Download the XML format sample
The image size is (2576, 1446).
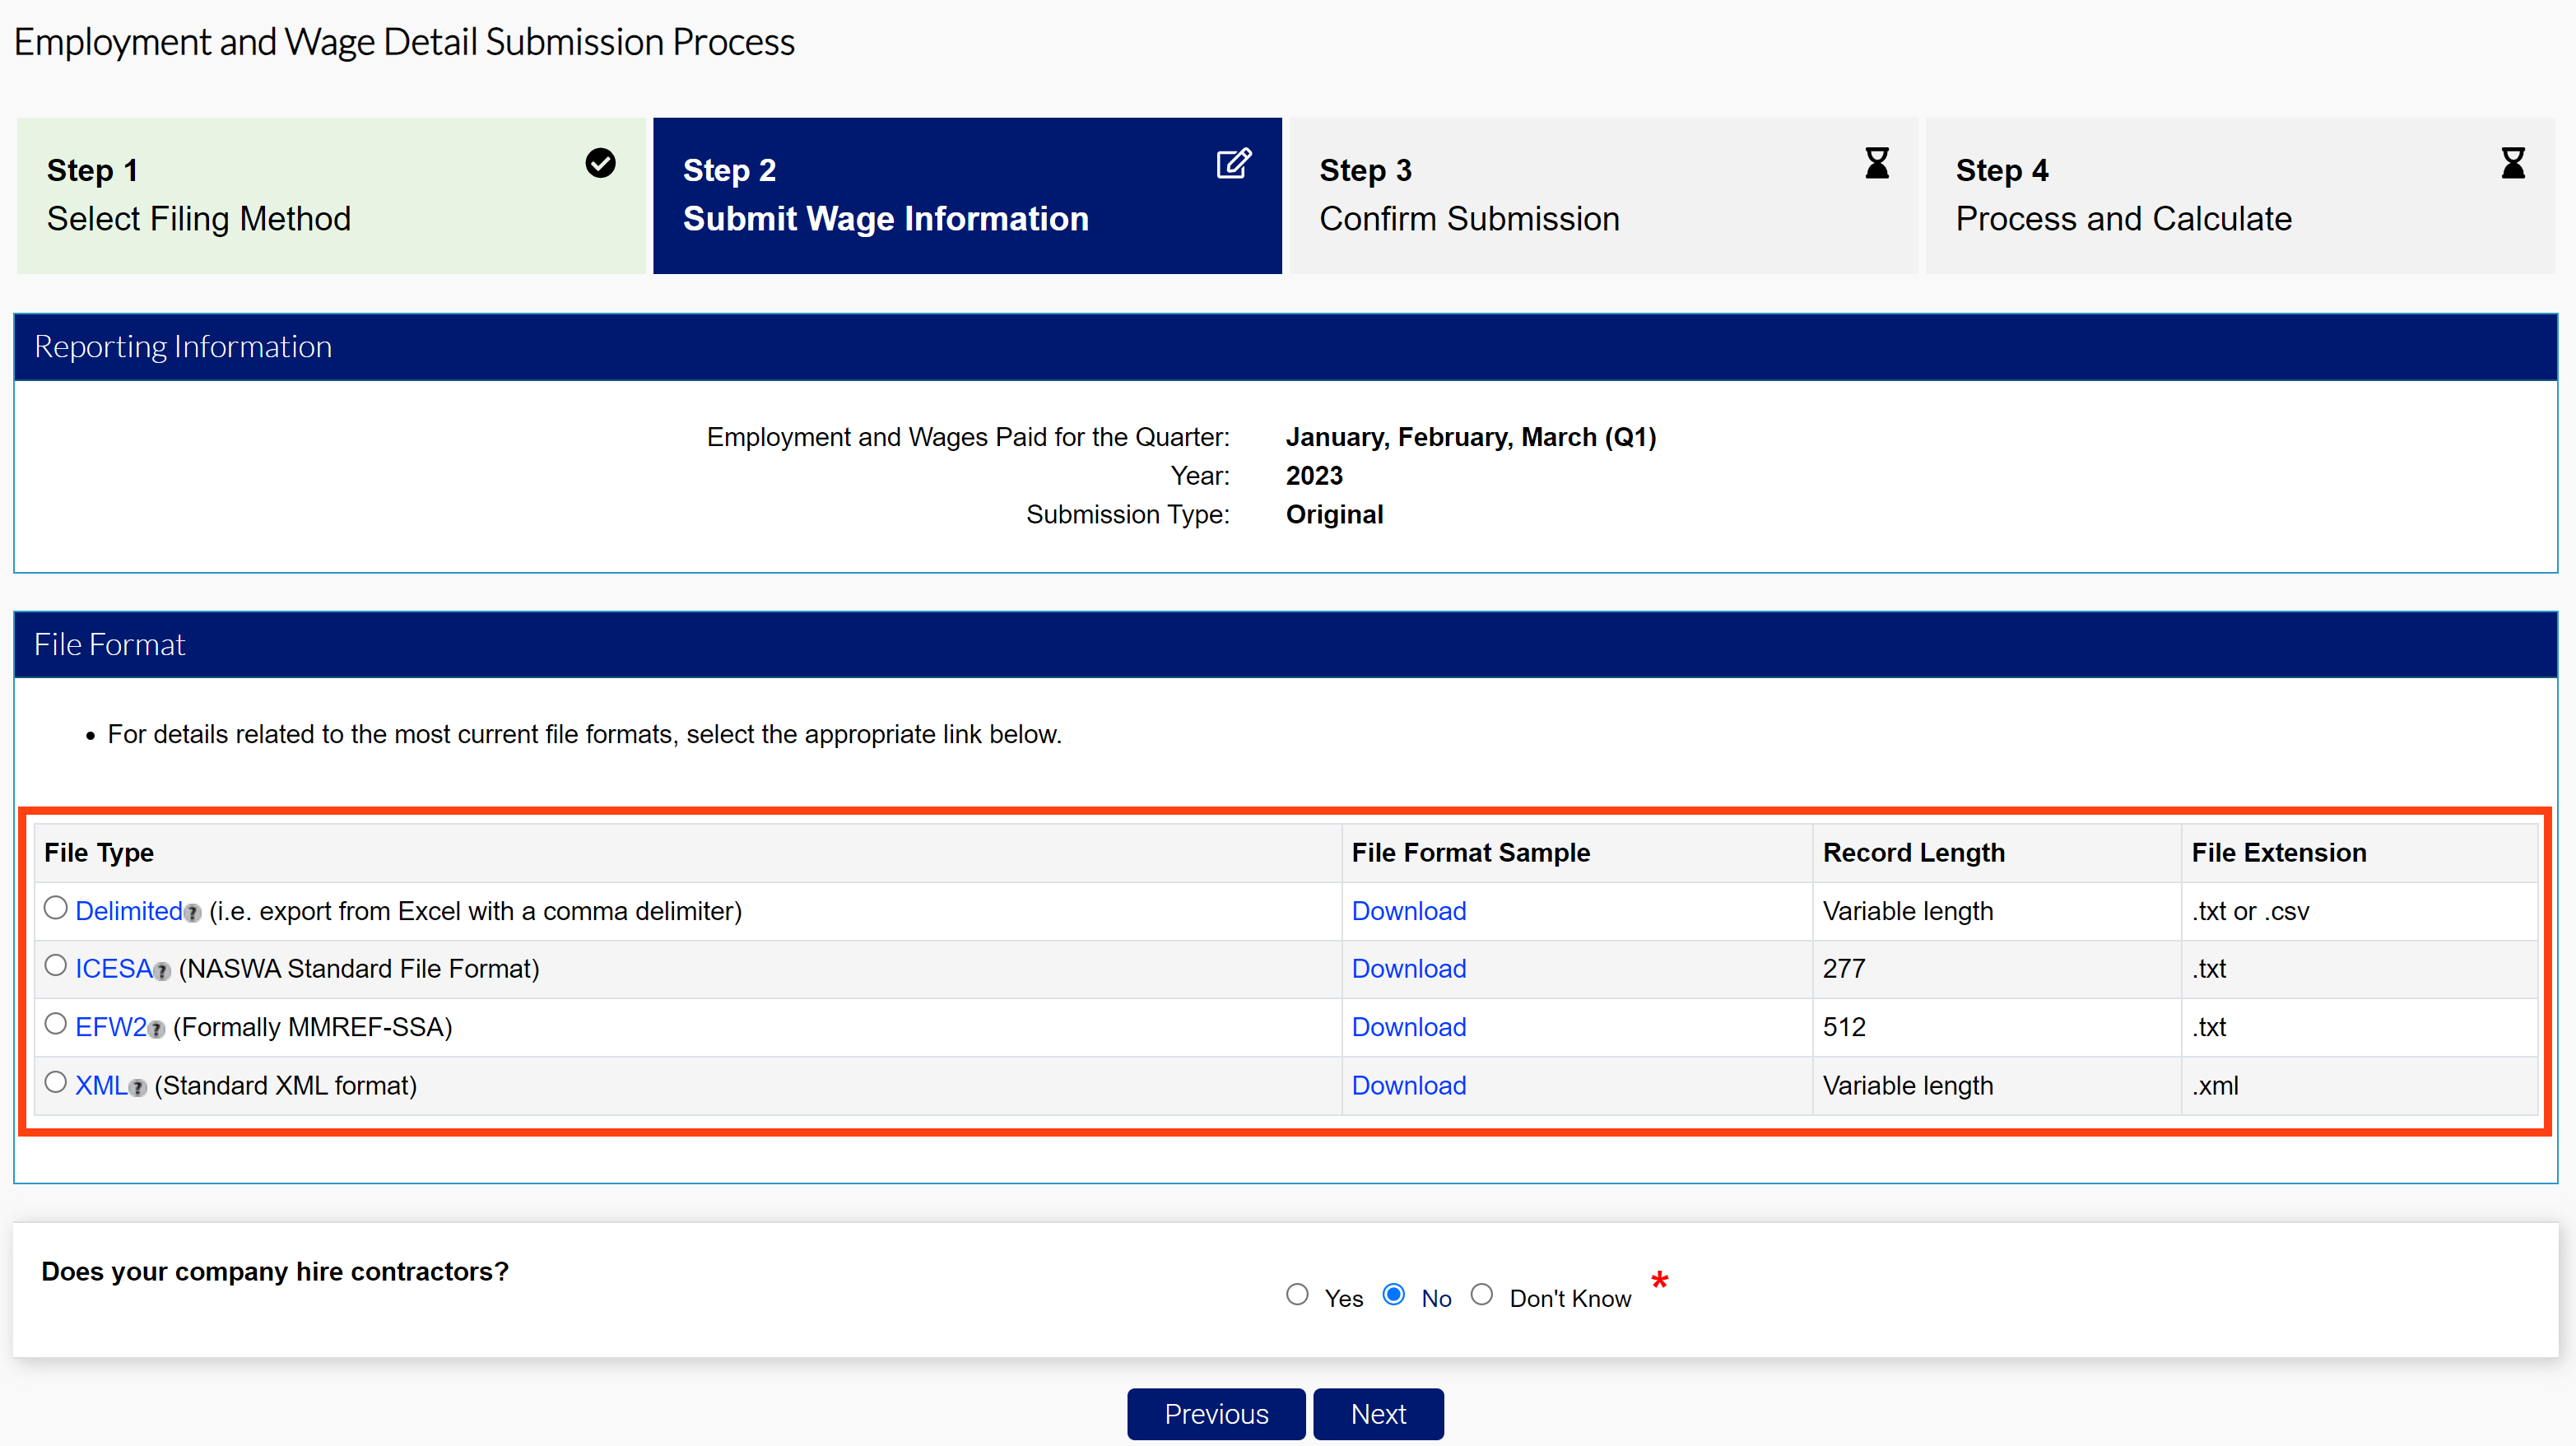click(x=1408, y=1085)
